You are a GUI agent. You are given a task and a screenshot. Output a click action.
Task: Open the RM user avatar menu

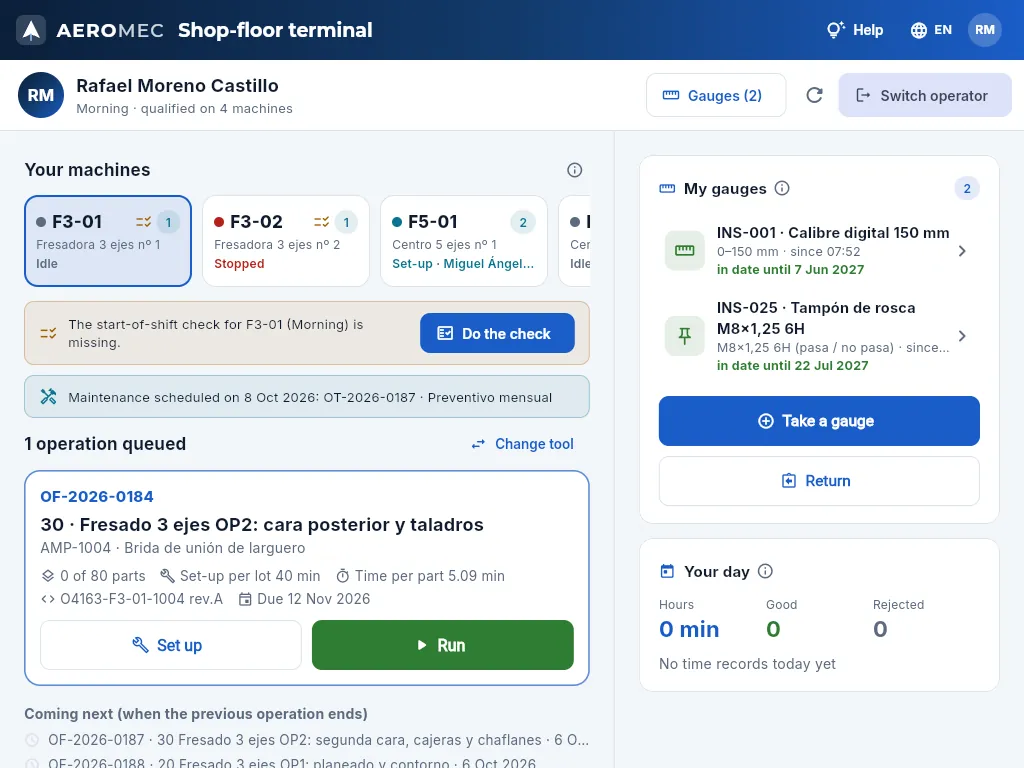[984, 30]
